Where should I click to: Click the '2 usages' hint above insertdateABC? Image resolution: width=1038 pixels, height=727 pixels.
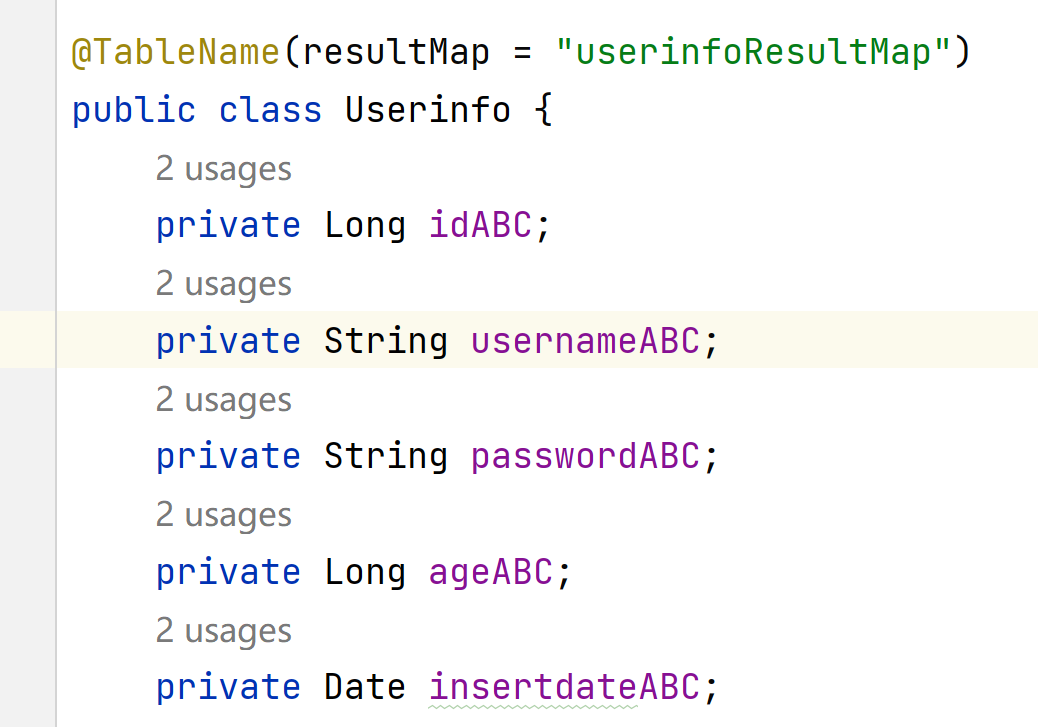pos(223,632)
